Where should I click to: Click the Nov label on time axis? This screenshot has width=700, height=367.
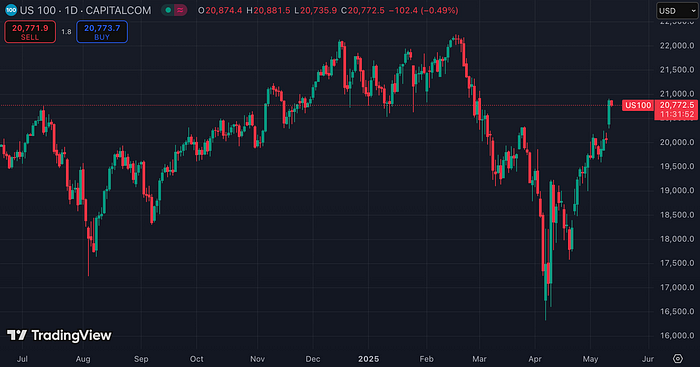258,359
